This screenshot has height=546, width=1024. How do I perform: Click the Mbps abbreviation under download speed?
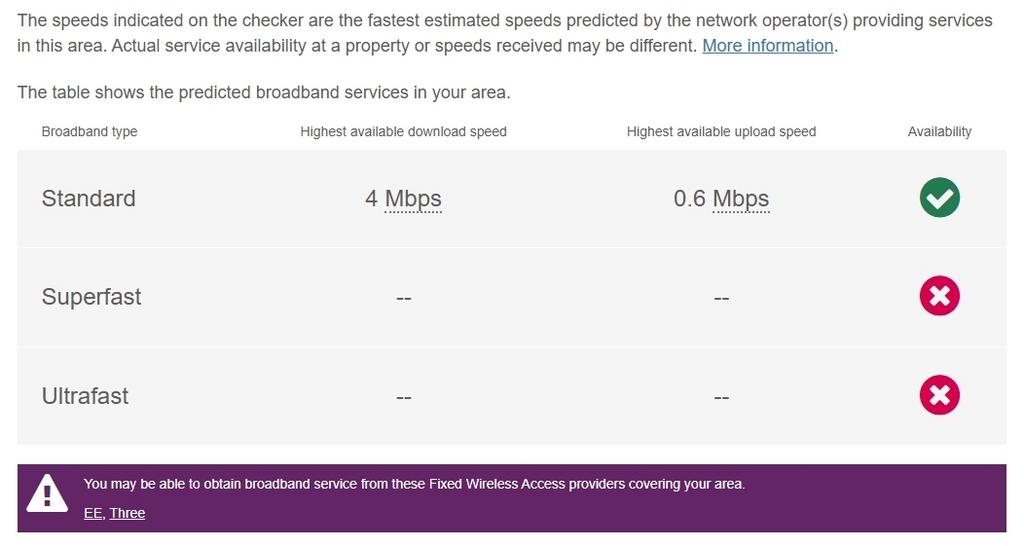click(413, 199)
